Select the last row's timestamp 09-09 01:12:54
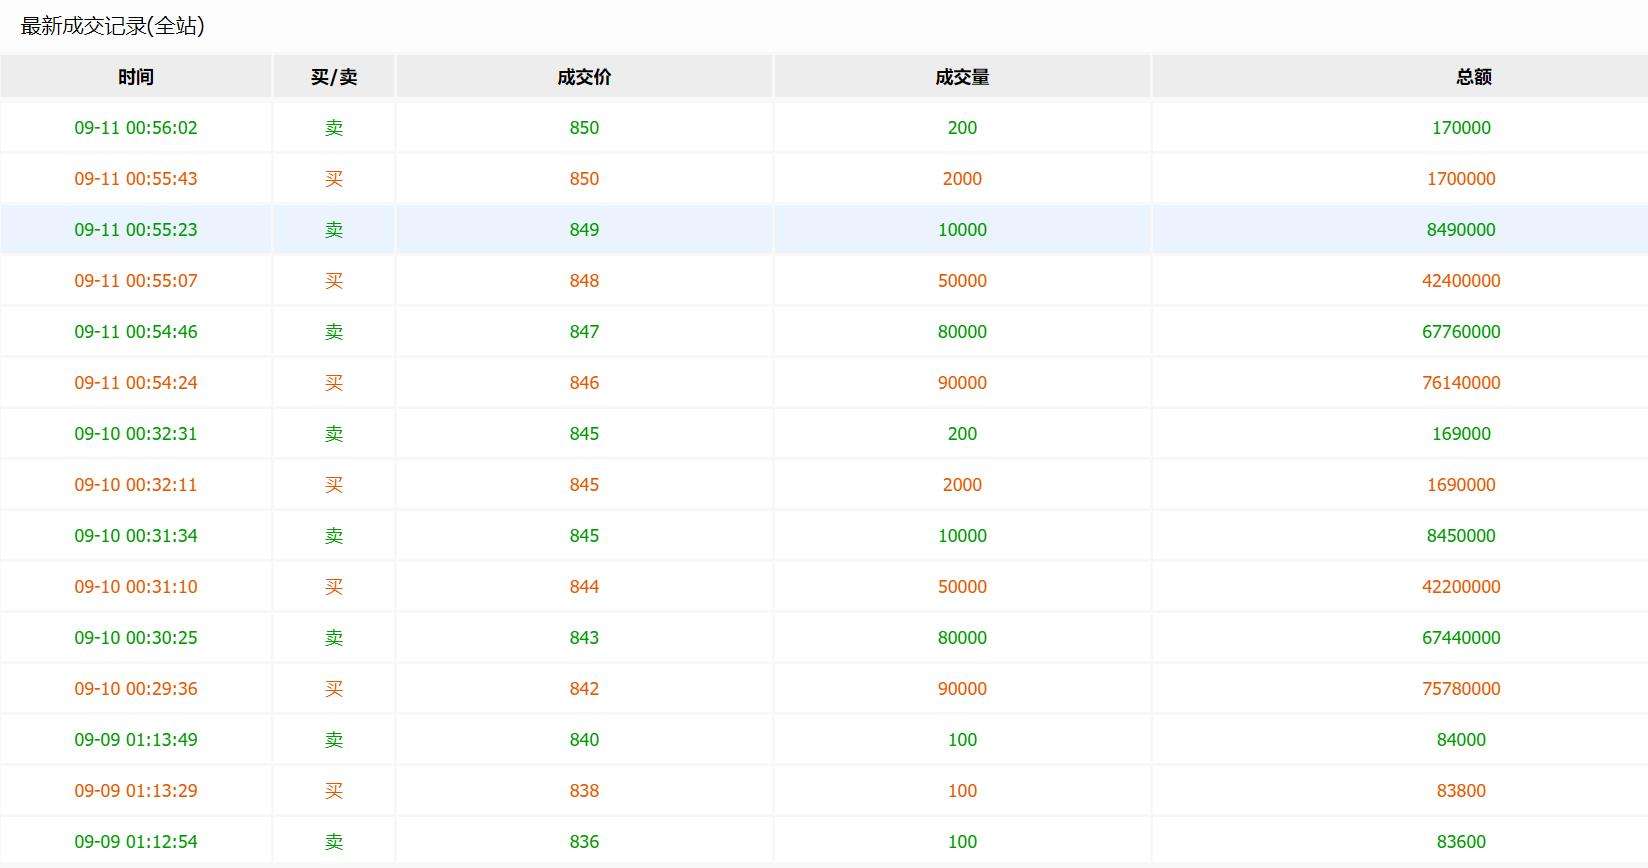Screen dimensions: 1648x868 pyautogui.click(x=136, y=842)
